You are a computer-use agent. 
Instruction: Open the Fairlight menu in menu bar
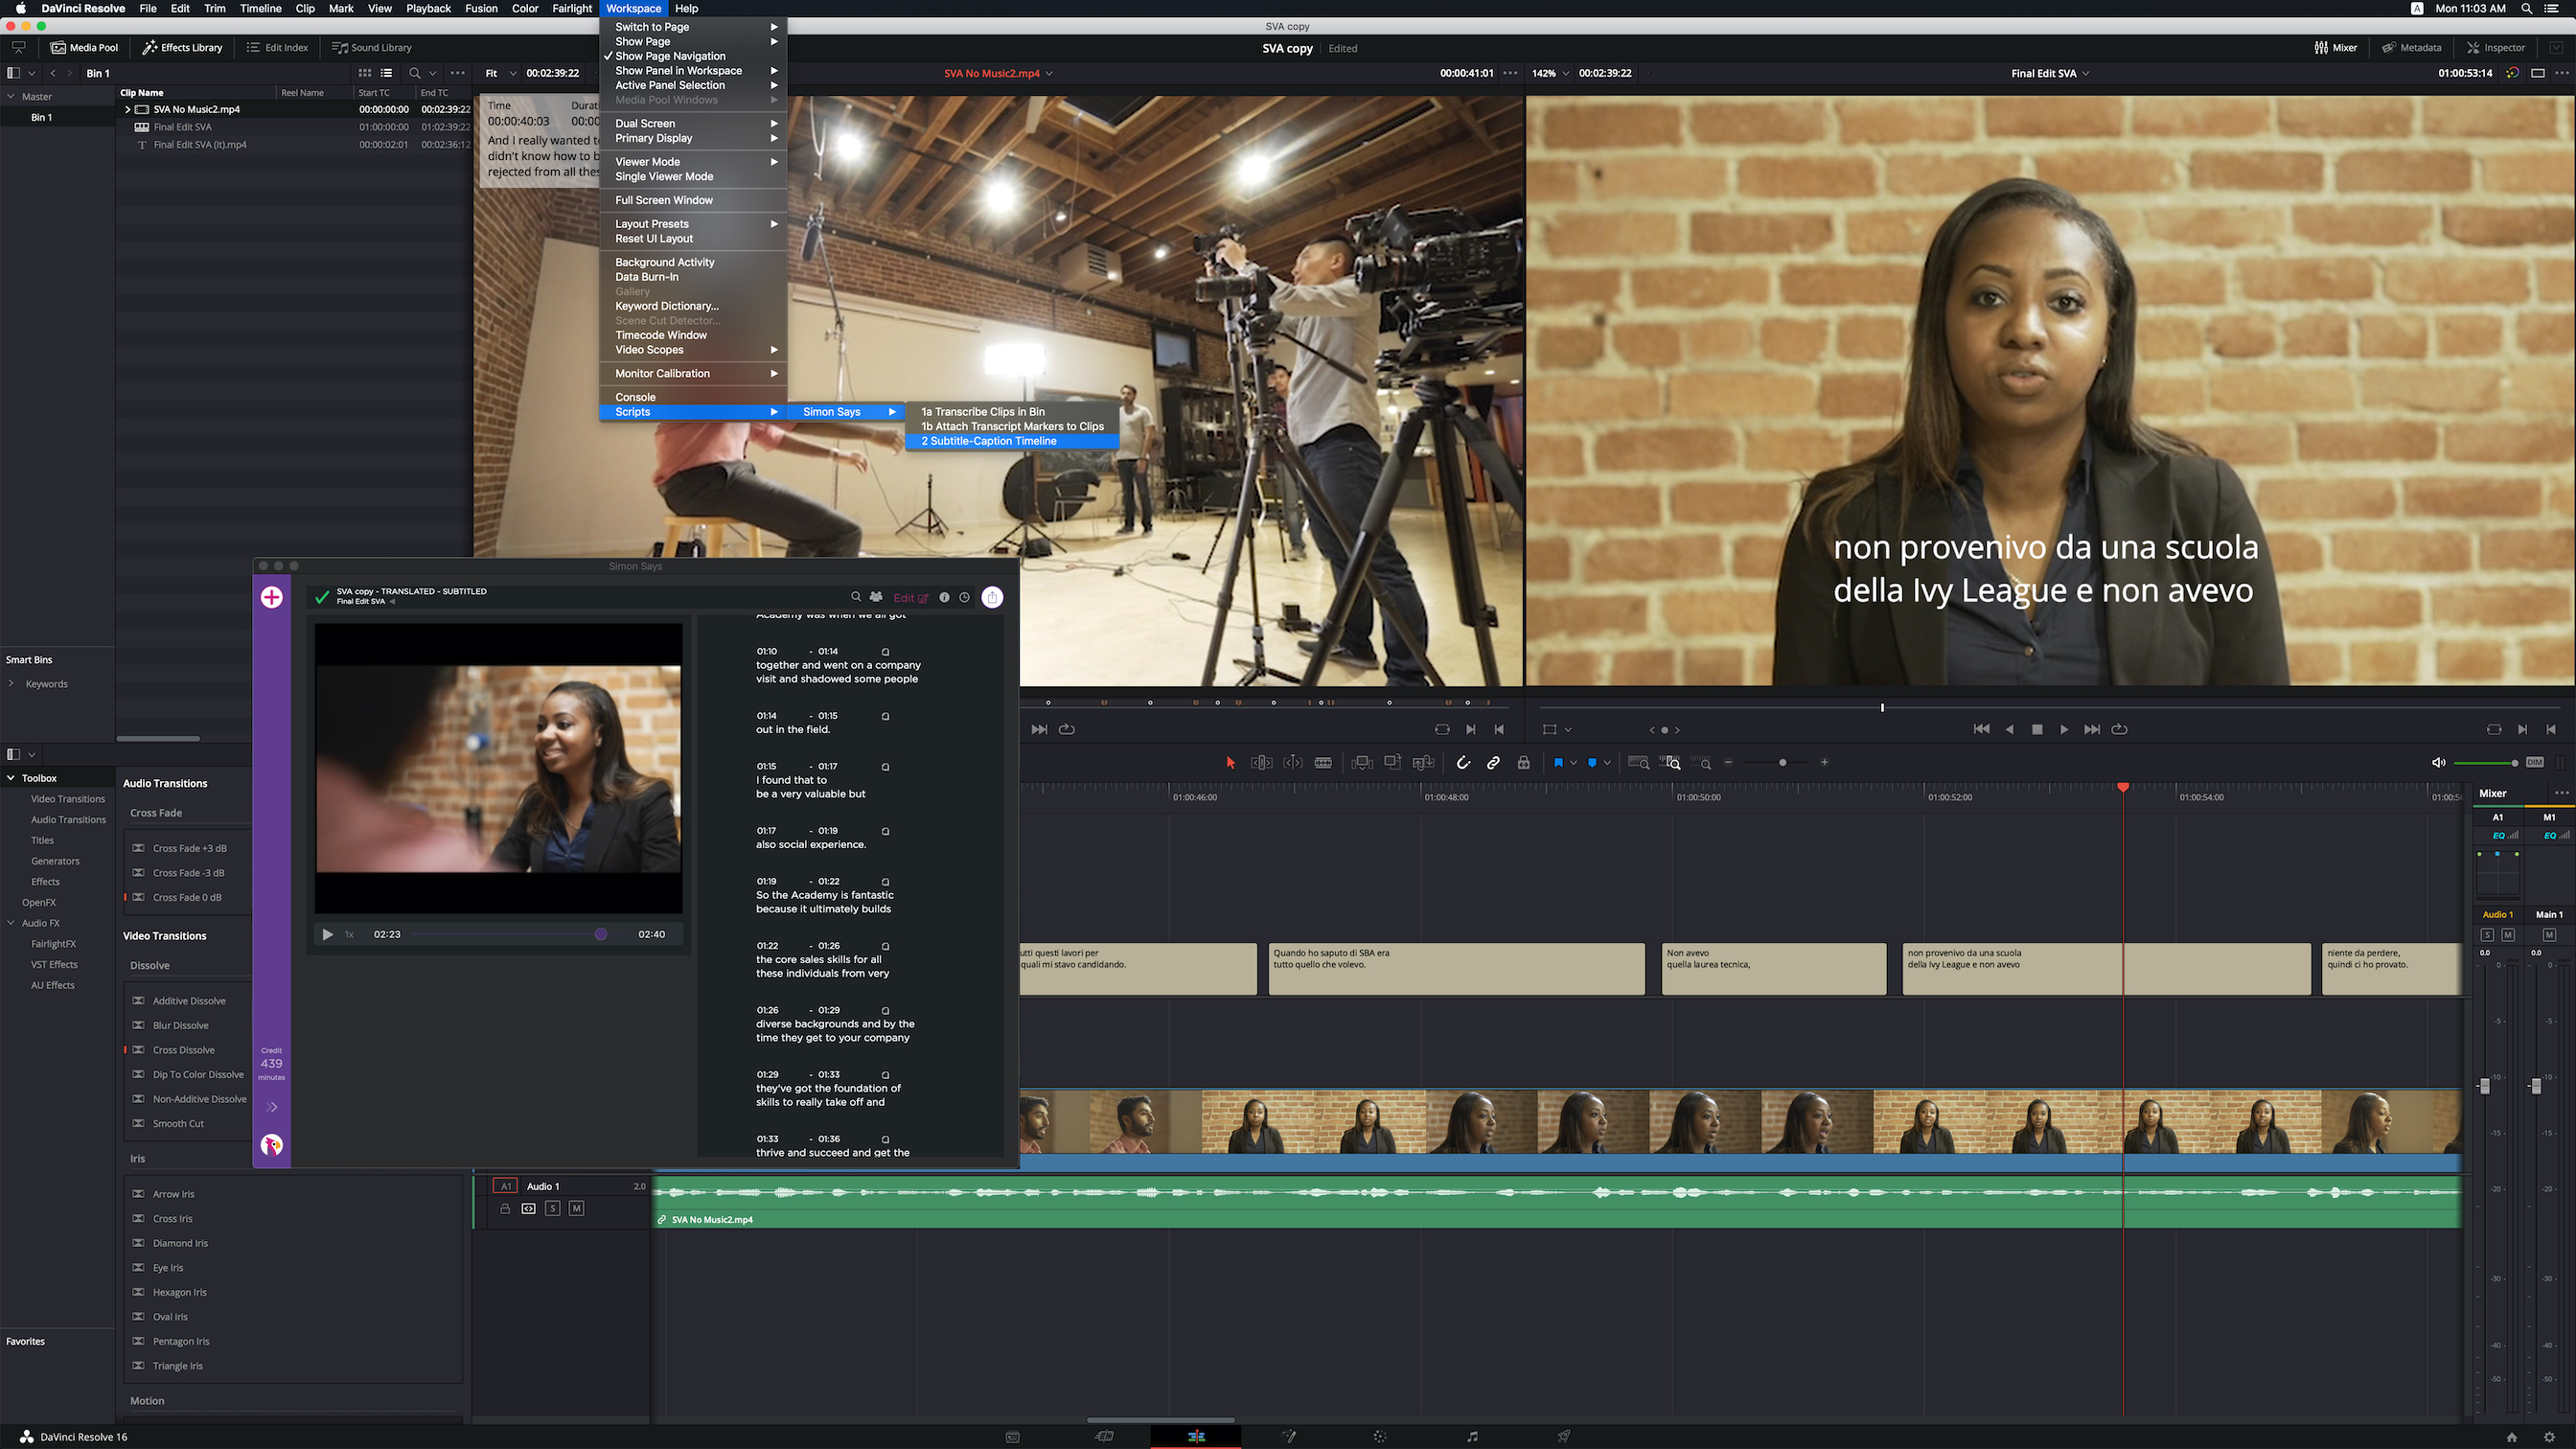[x=572, y=8]
